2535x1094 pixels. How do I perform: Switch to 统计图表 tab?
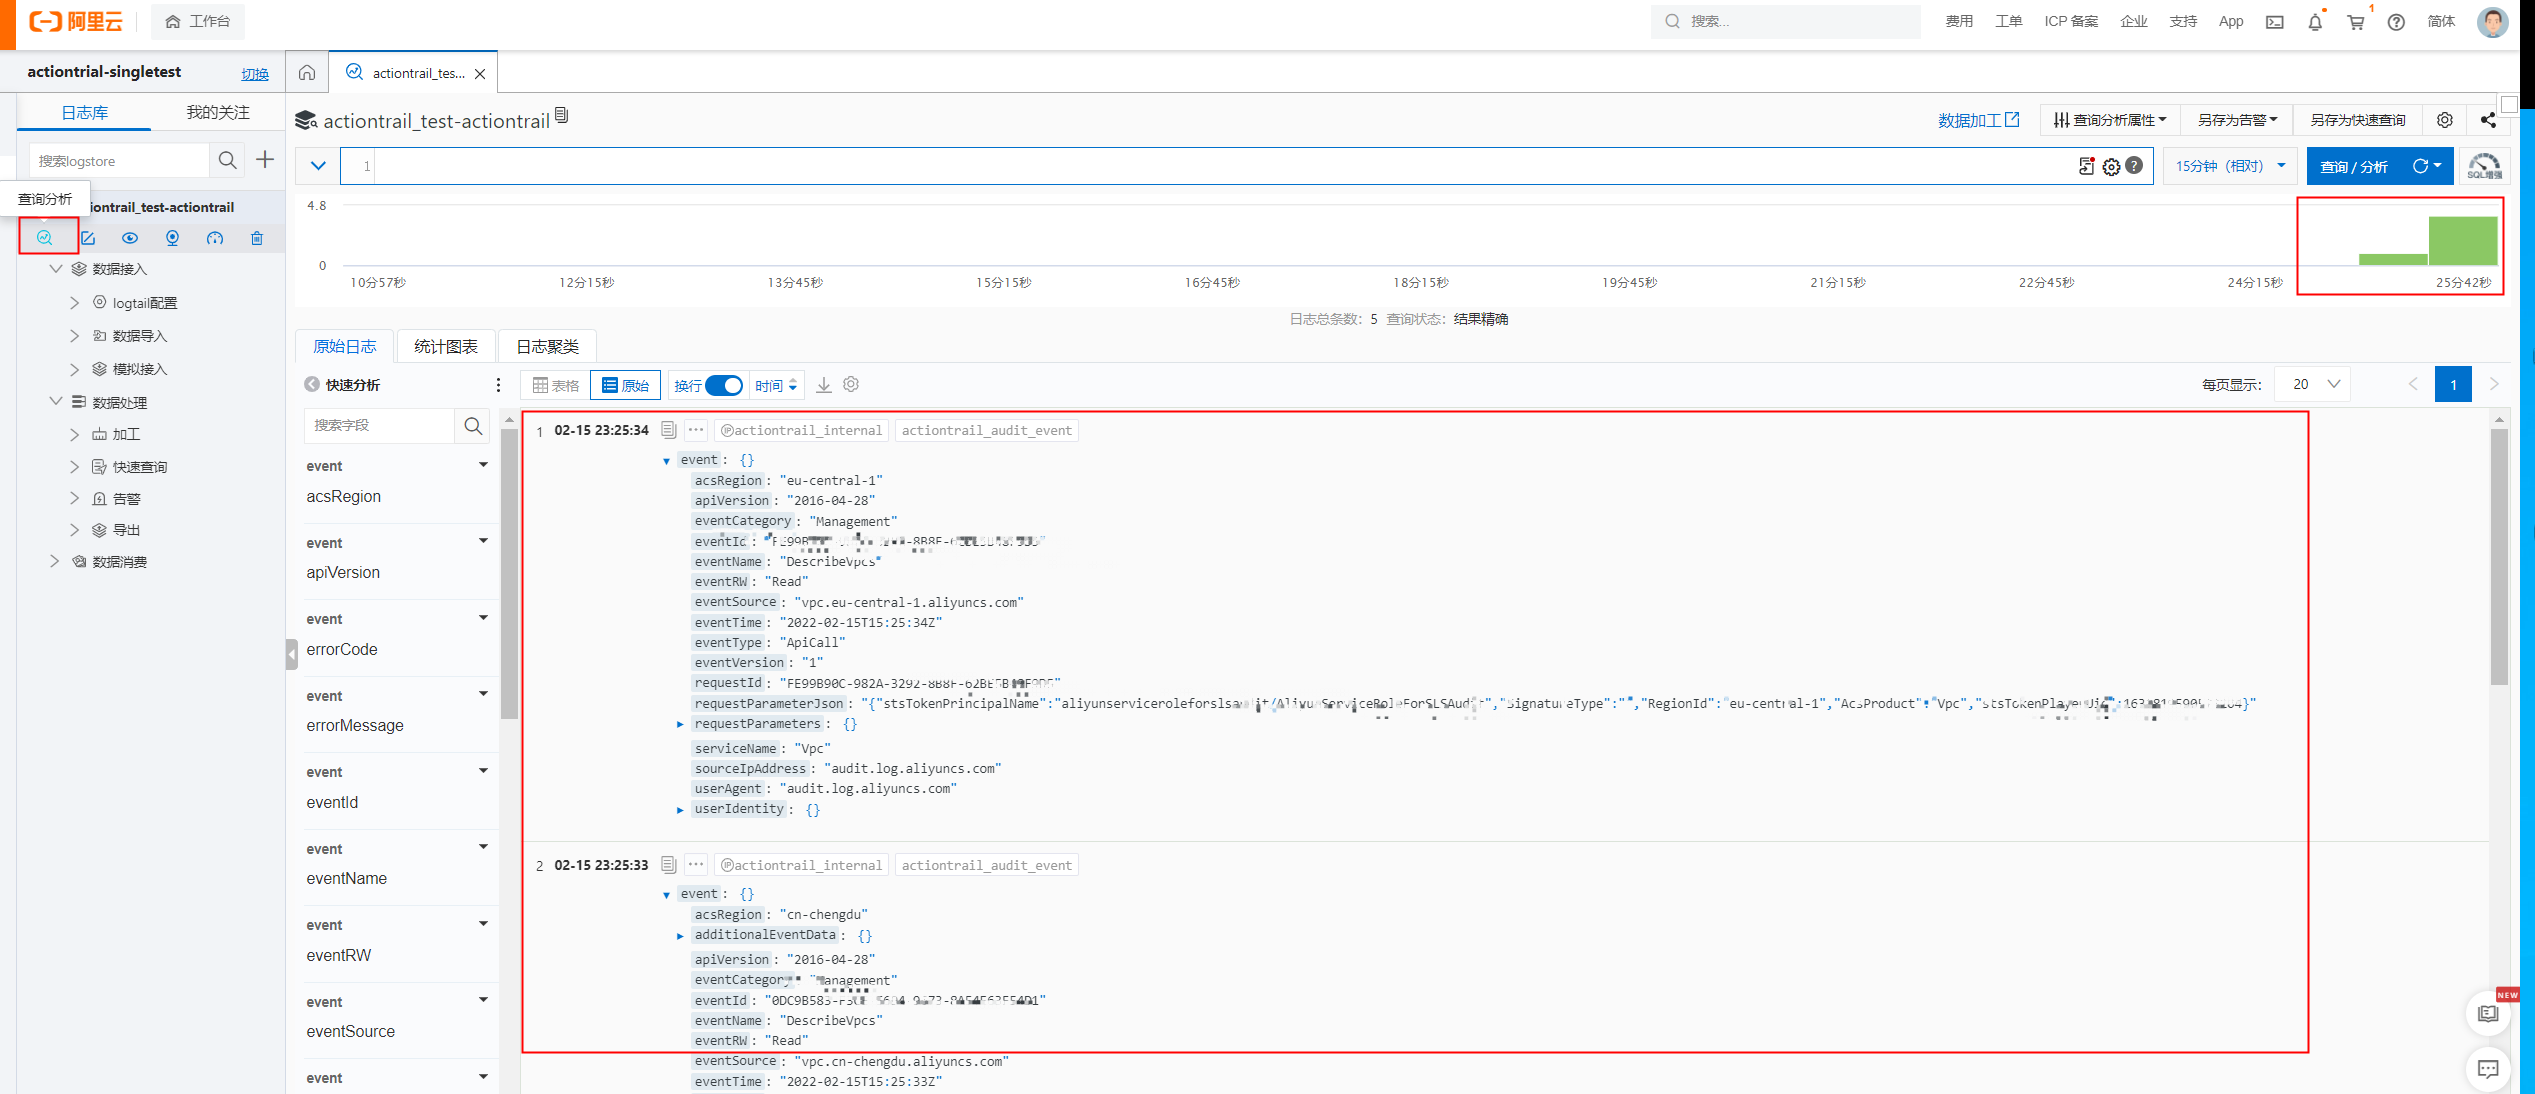pos(446,346)
